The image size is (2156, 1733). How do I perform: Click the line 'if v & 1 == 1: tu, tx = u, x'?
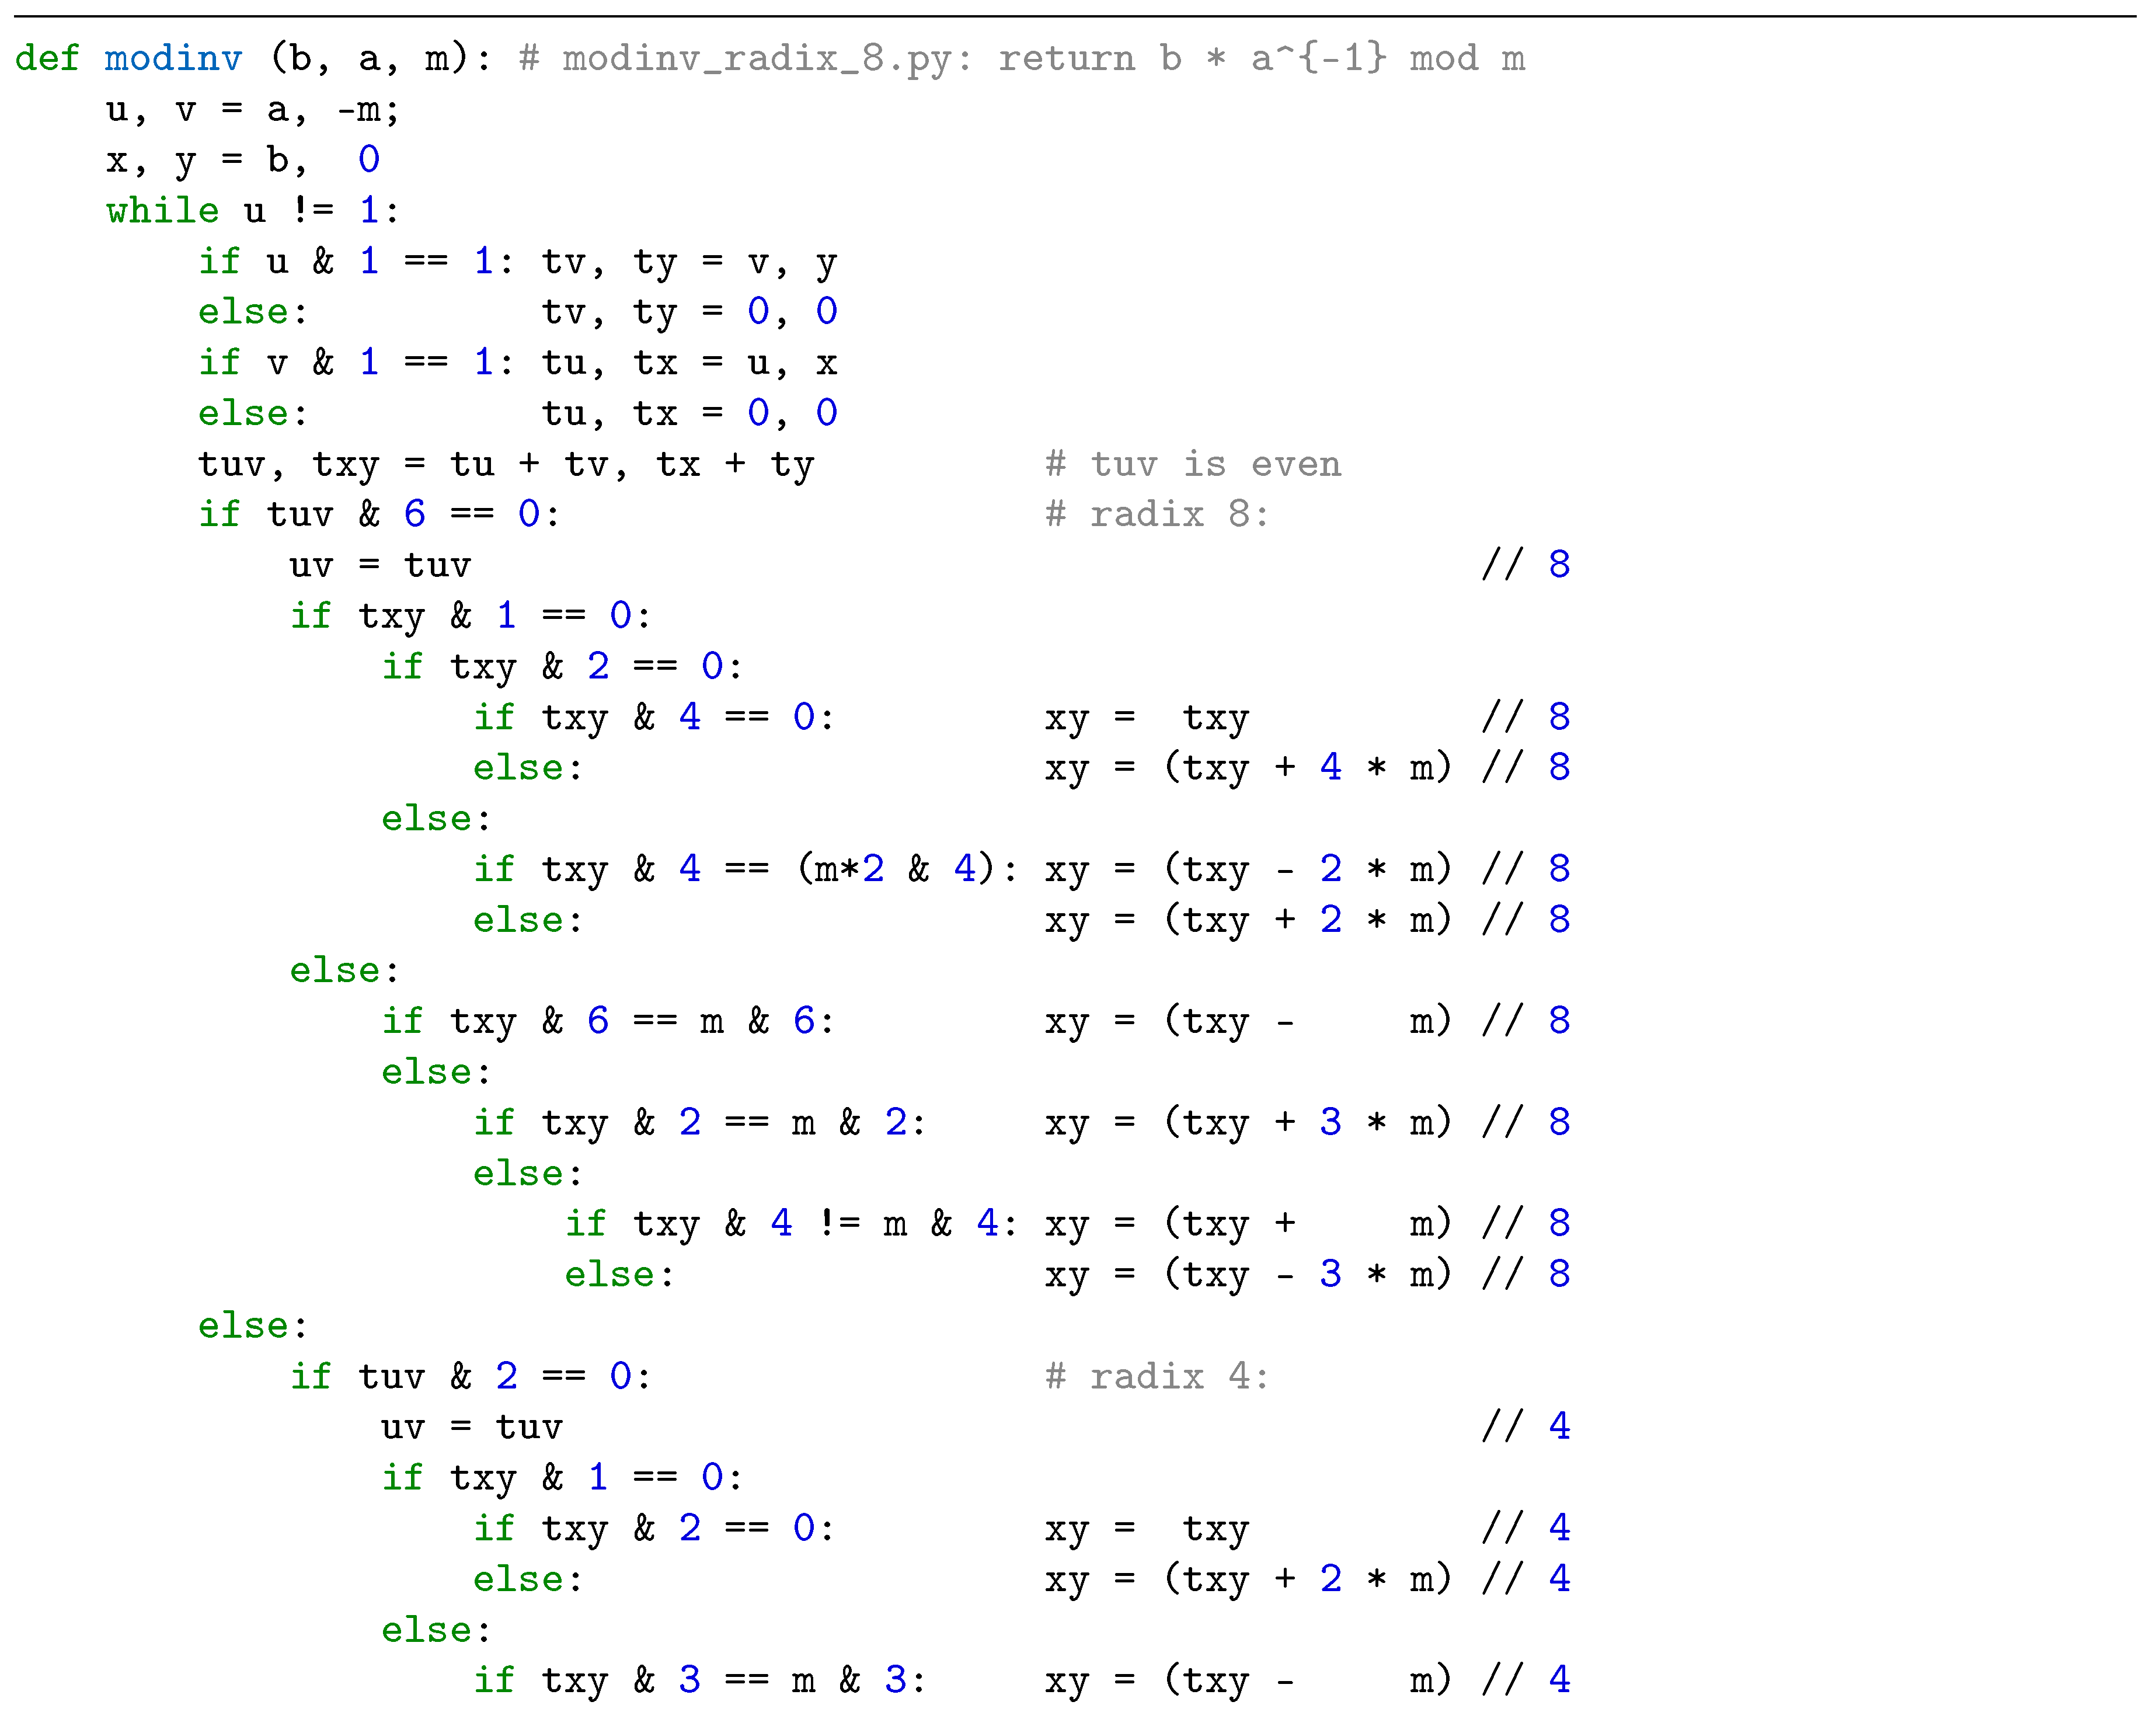click(517, 363)
